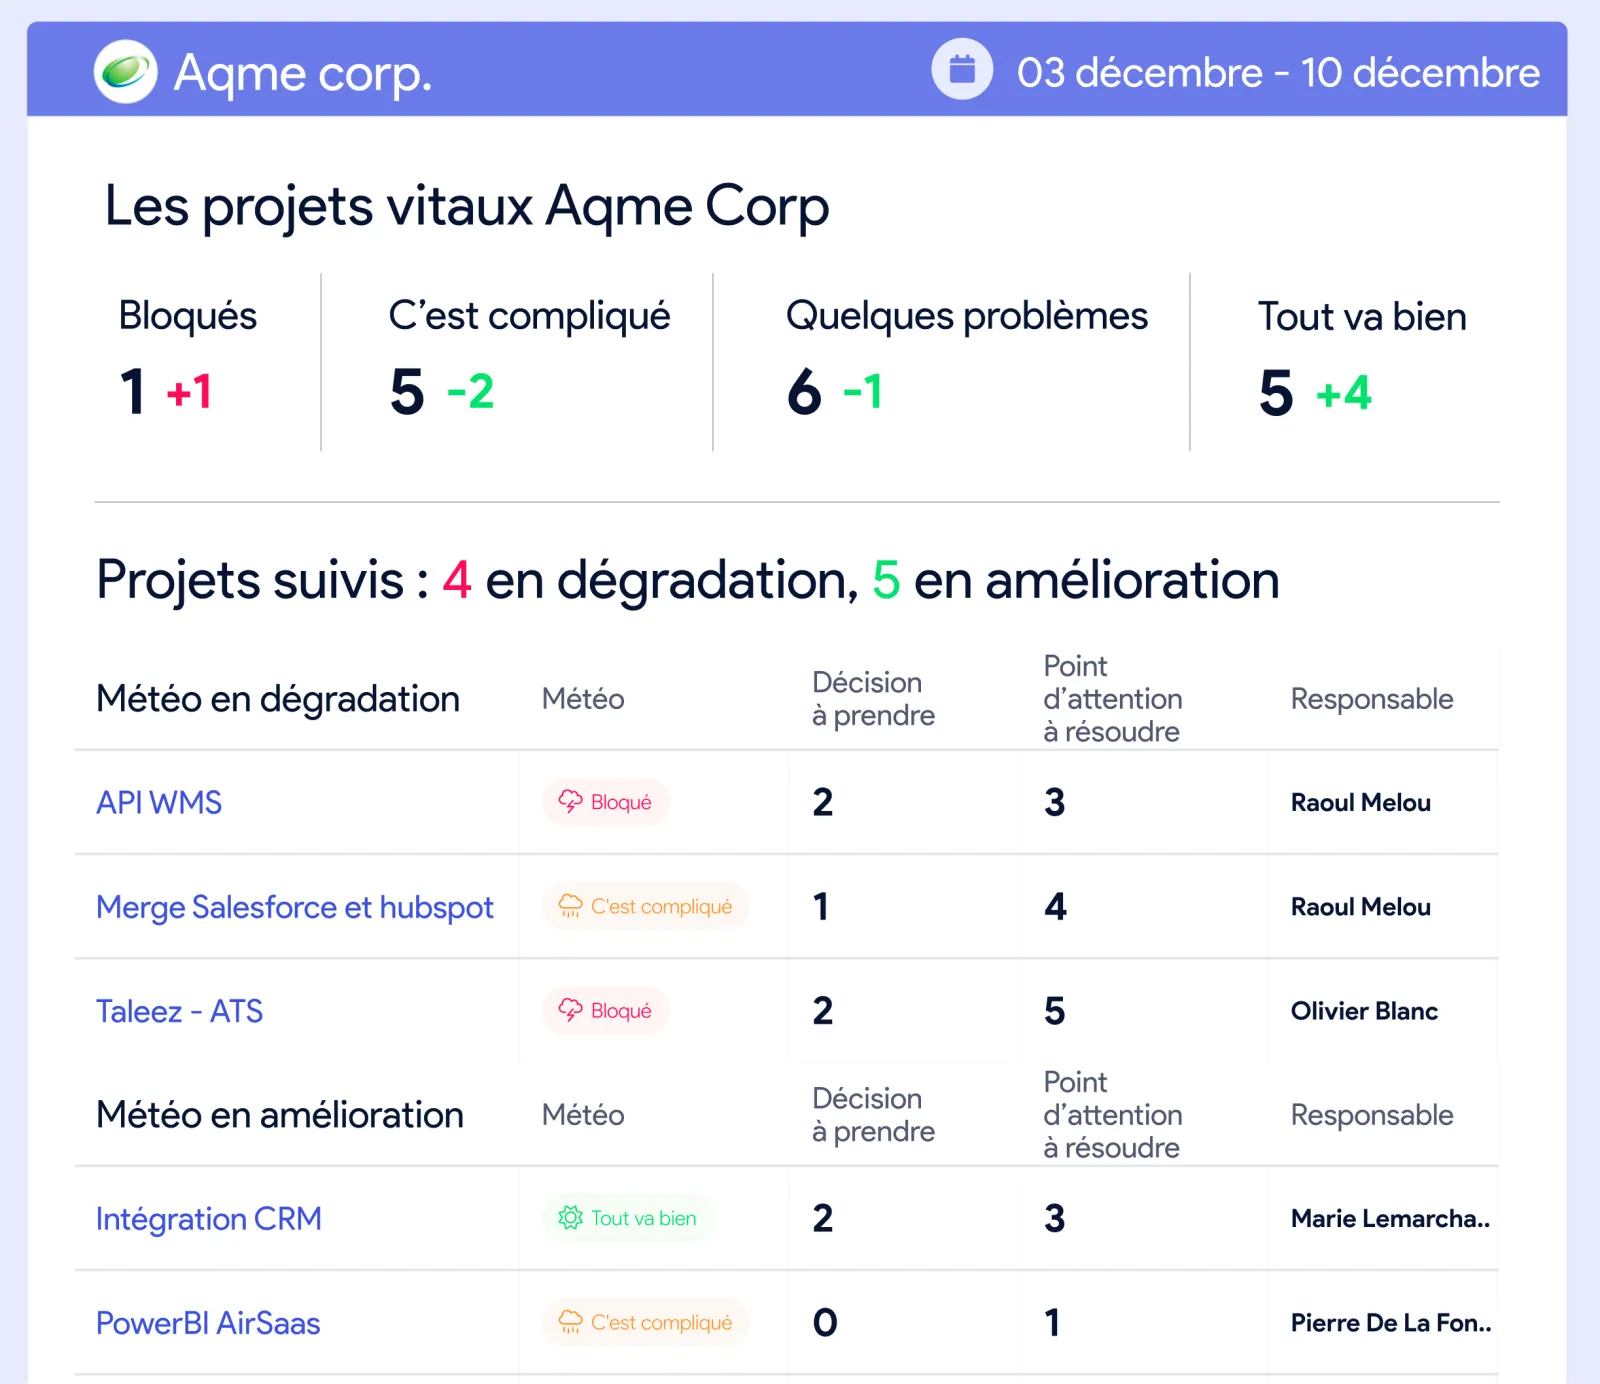
Task: Open the Taleez - ATS project link
Action: click(179, 1011)
